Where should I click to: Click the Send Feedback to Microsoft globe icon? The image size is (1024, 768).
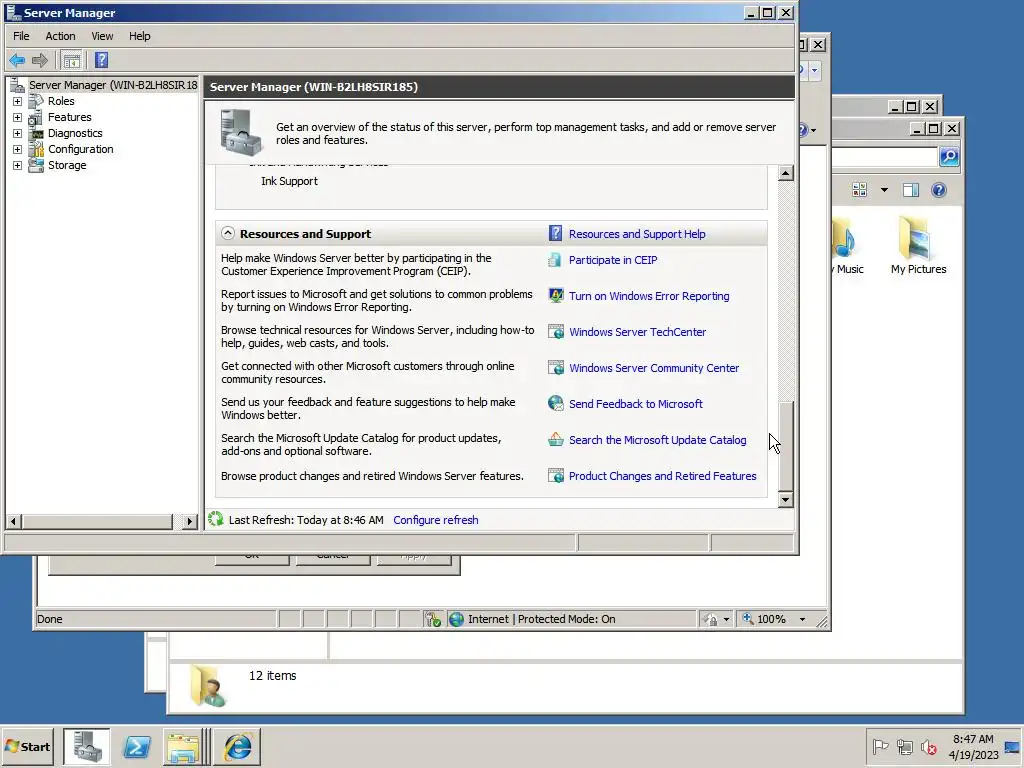(x=555, y=404)
